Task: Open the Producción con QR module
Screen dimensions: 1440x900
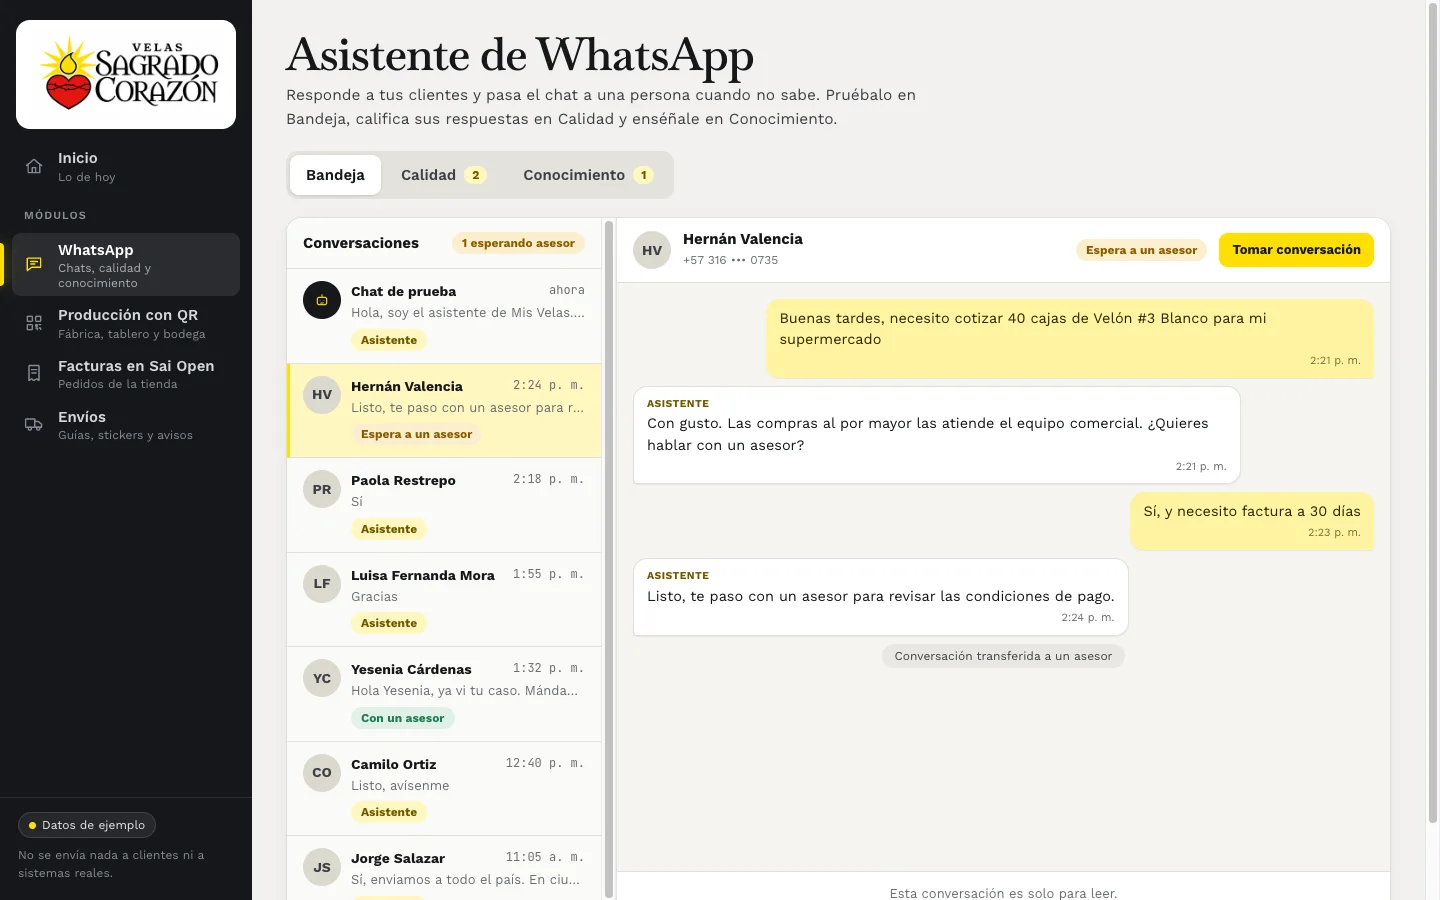Action: 126,323
